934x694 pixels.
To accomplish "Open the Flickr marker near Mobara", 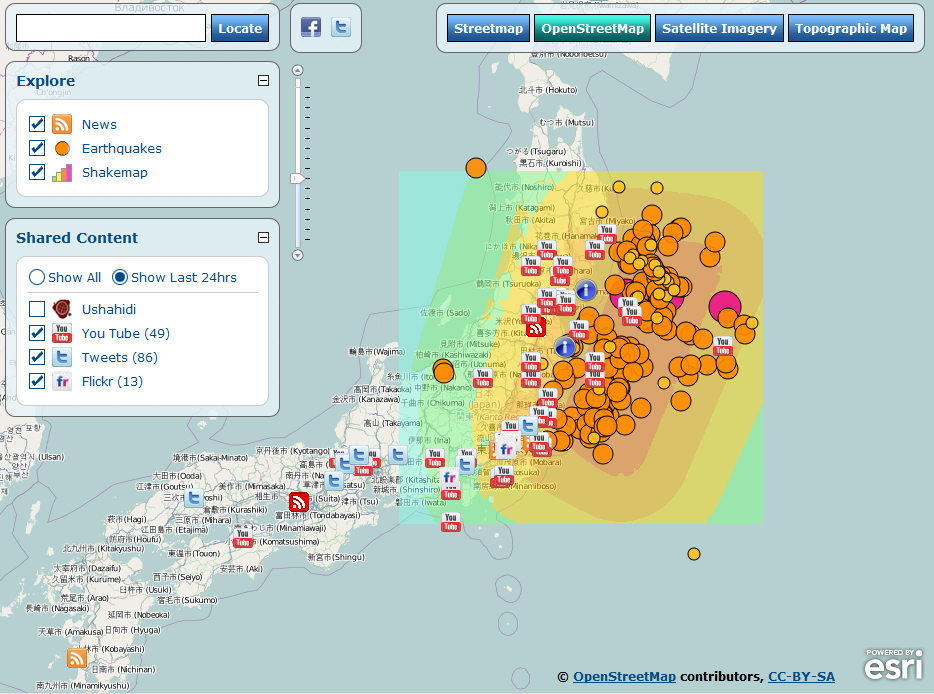I will tap(507, 449).
